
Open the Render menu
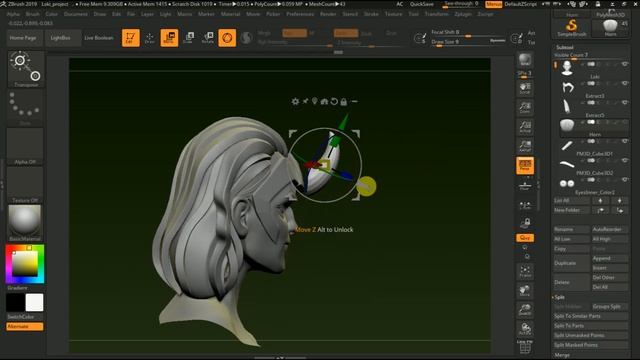coord(328,14)
